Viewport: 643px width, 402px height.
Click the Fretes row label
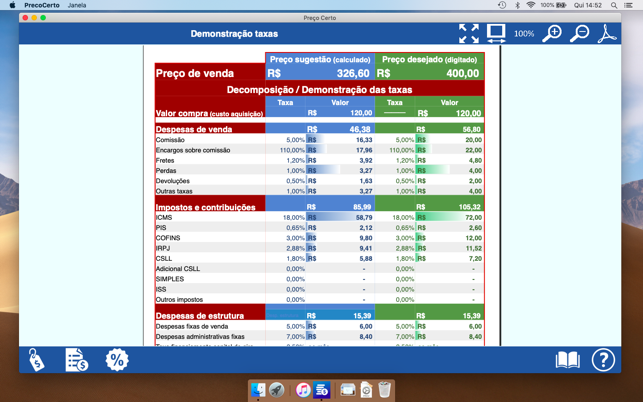coord(165,160)
